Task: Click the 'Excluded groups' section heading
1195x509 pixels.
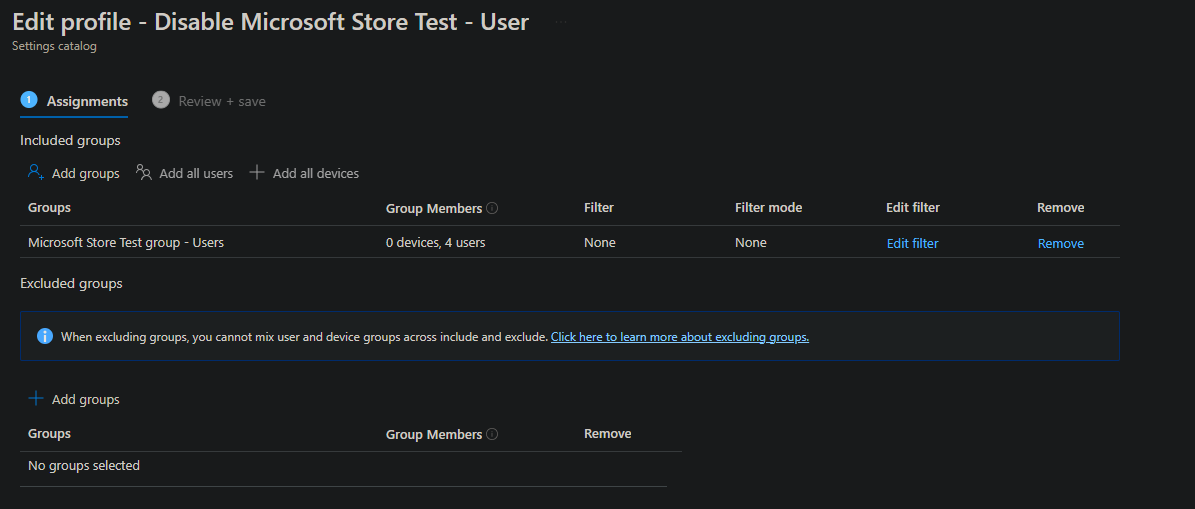Action: [71, 283]
